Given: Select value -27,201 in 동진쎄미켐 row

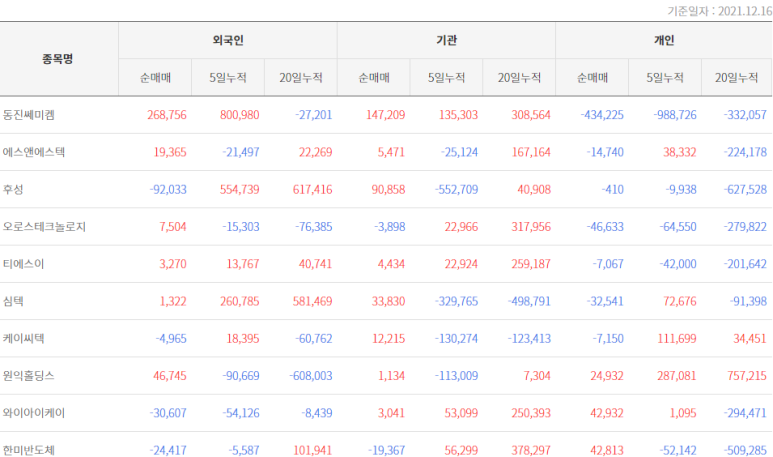Looking at the screenshot, I should [314, 115].
